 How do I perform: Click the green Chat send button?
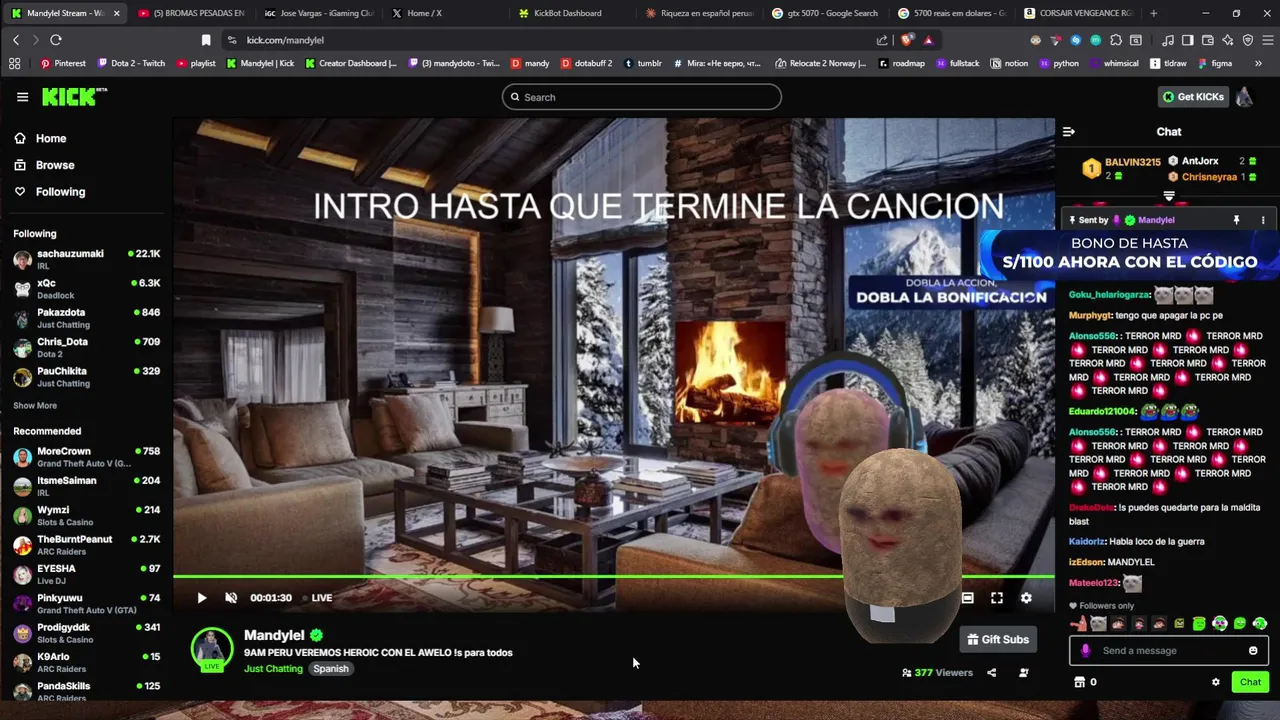[x=1250, y=682]
